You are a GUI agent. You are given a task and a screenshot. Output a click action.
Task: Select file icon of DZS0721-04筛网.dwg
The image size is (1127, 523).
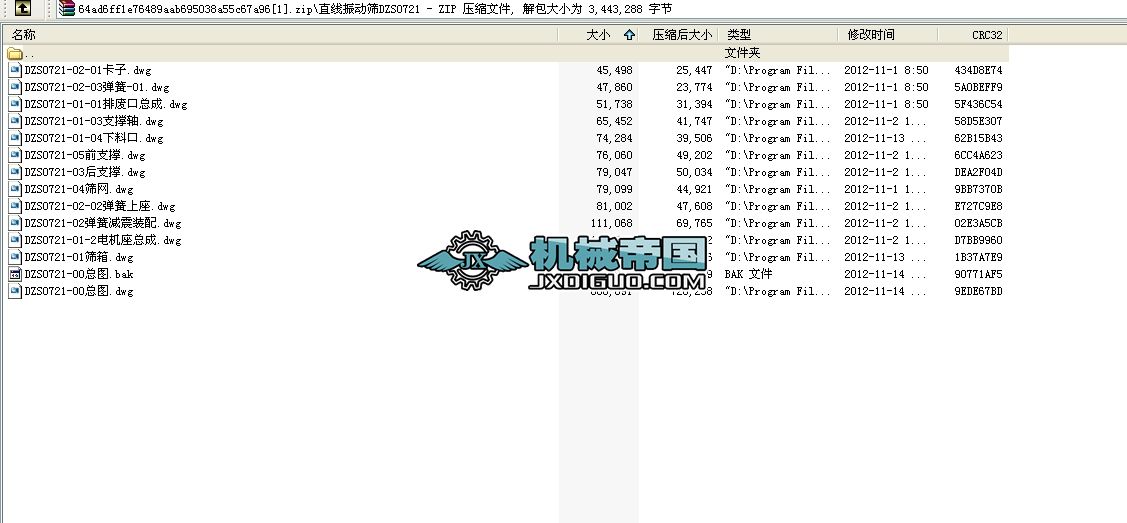(15, 189)
